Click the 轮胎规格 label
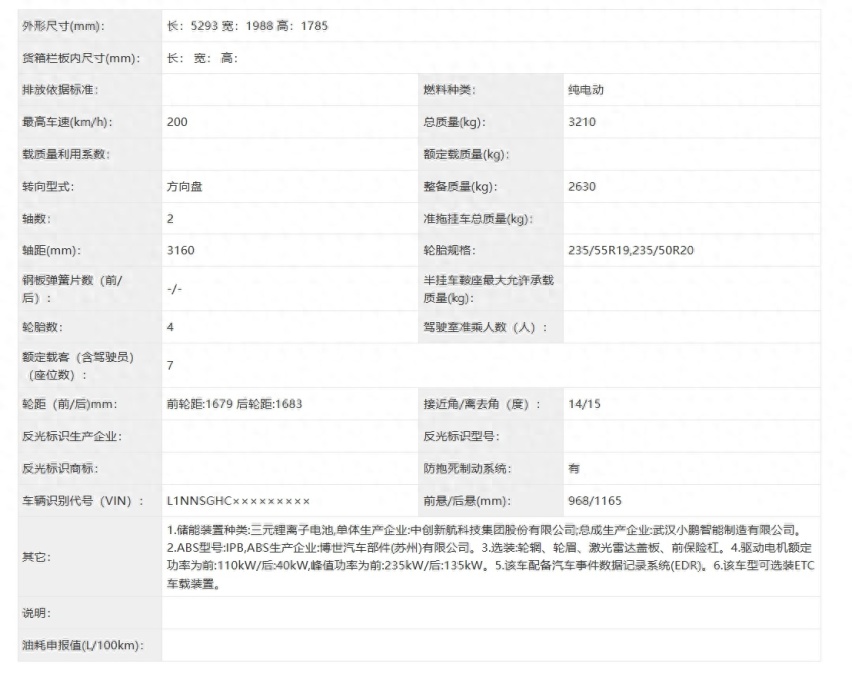The height and width of the screenshot is (677, 852). [x=449, y=250]
